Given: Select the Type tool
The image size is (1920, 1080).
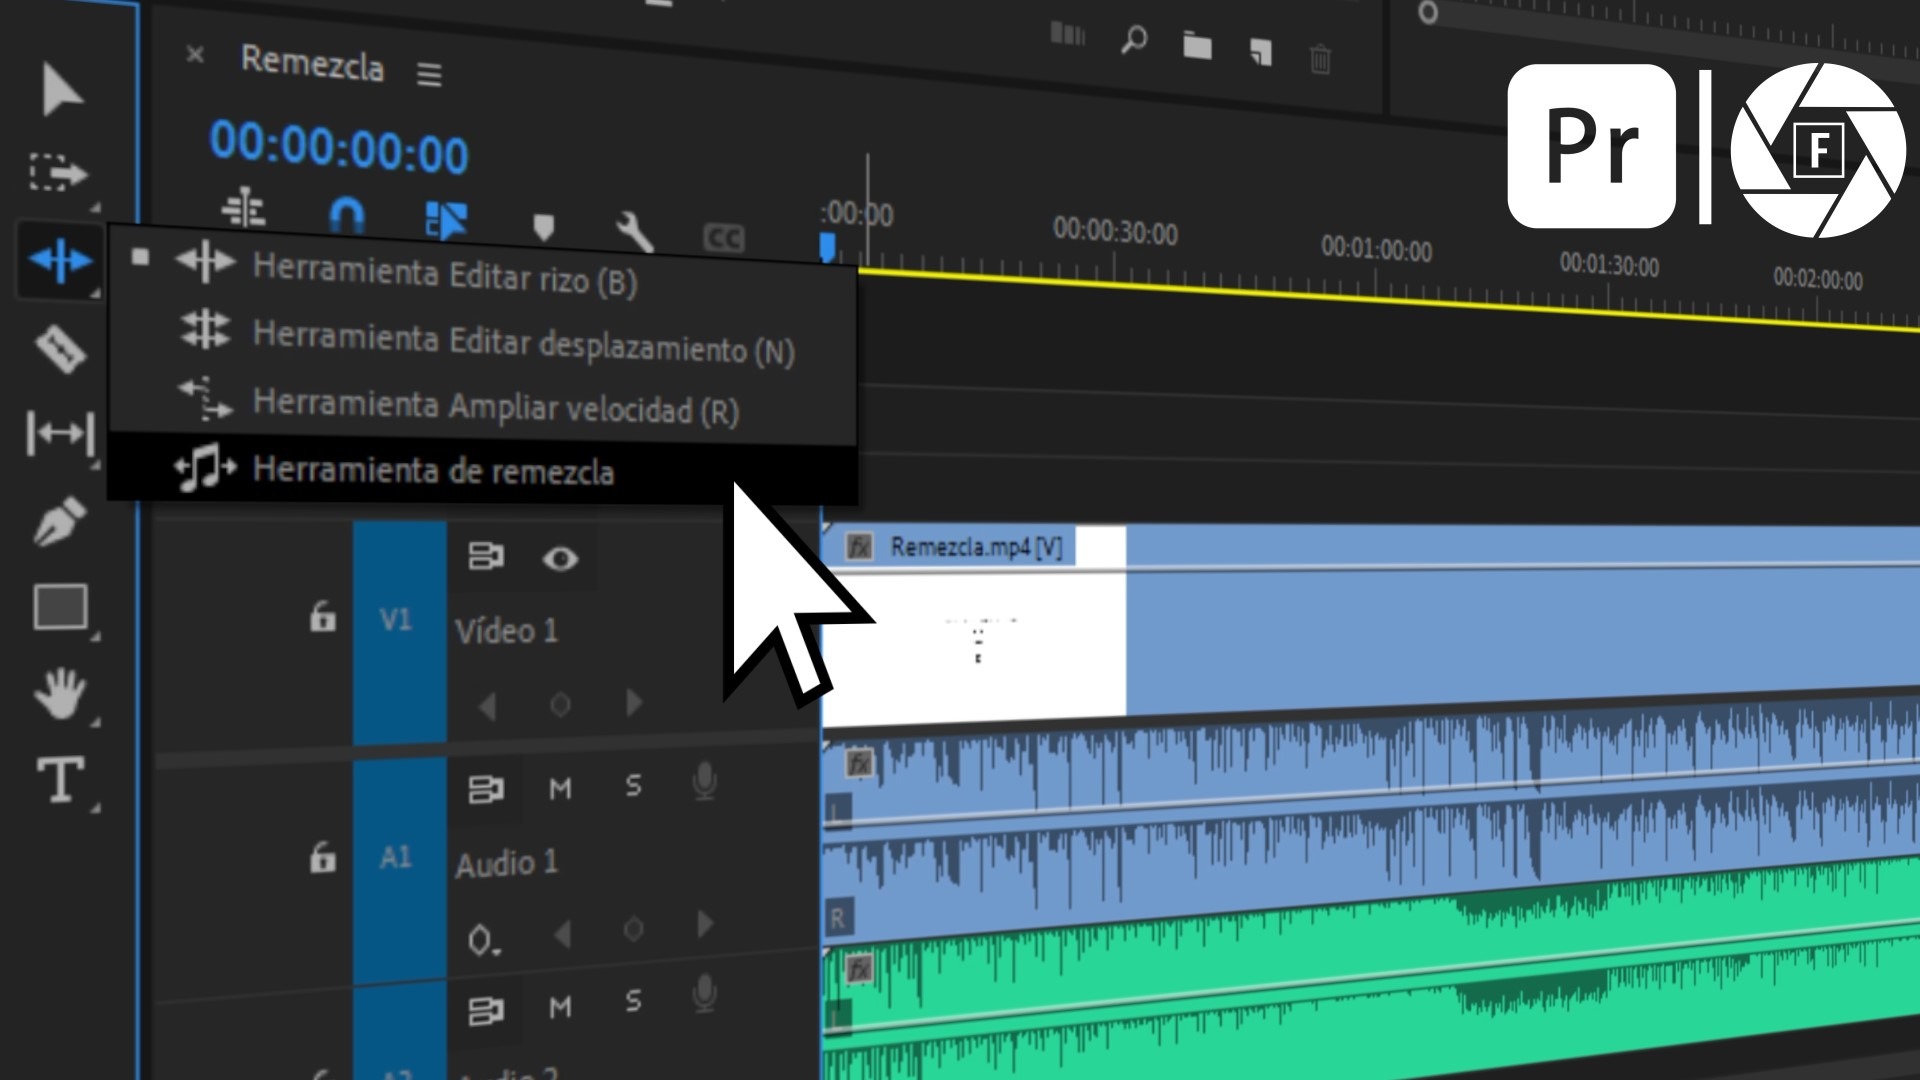Looking at the screenshot, I should (60, 780).
